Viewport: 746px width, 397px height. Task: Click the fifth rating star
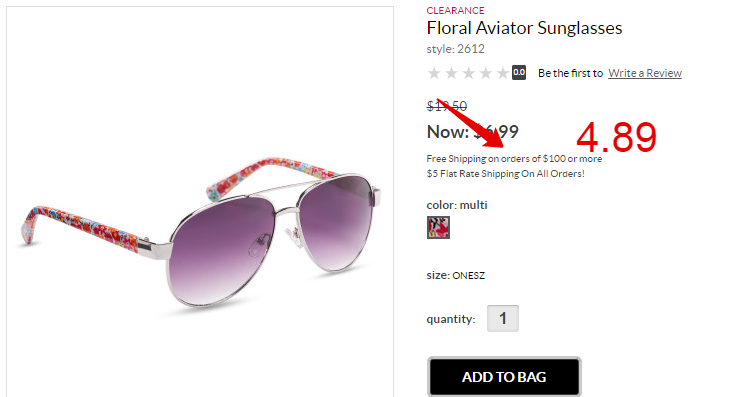[x=503, y=73]
